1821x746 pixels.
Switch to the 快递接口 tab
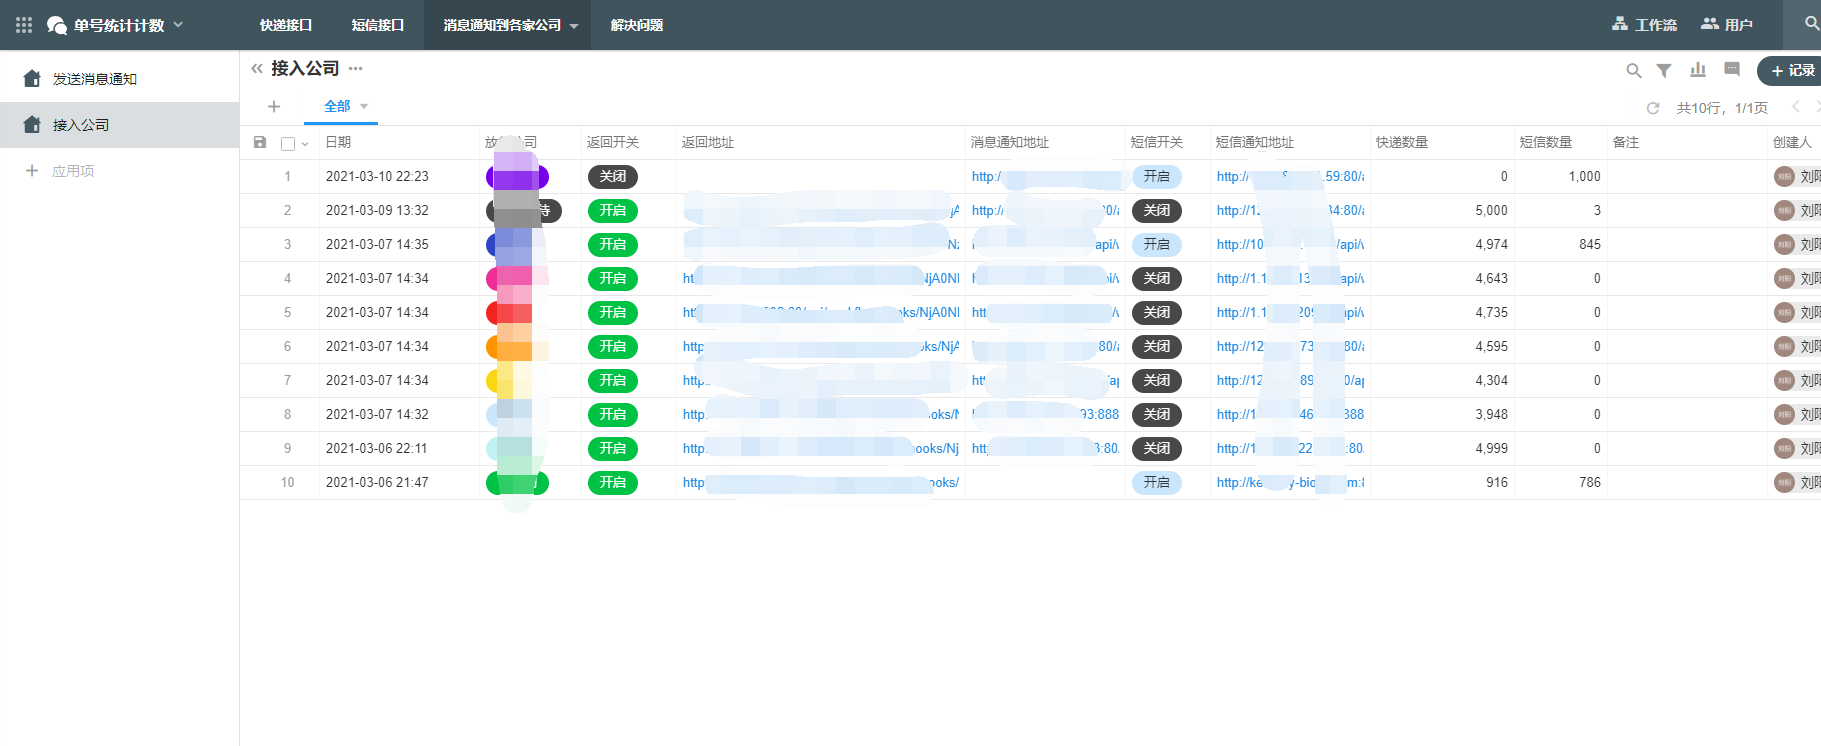(286, 25)
